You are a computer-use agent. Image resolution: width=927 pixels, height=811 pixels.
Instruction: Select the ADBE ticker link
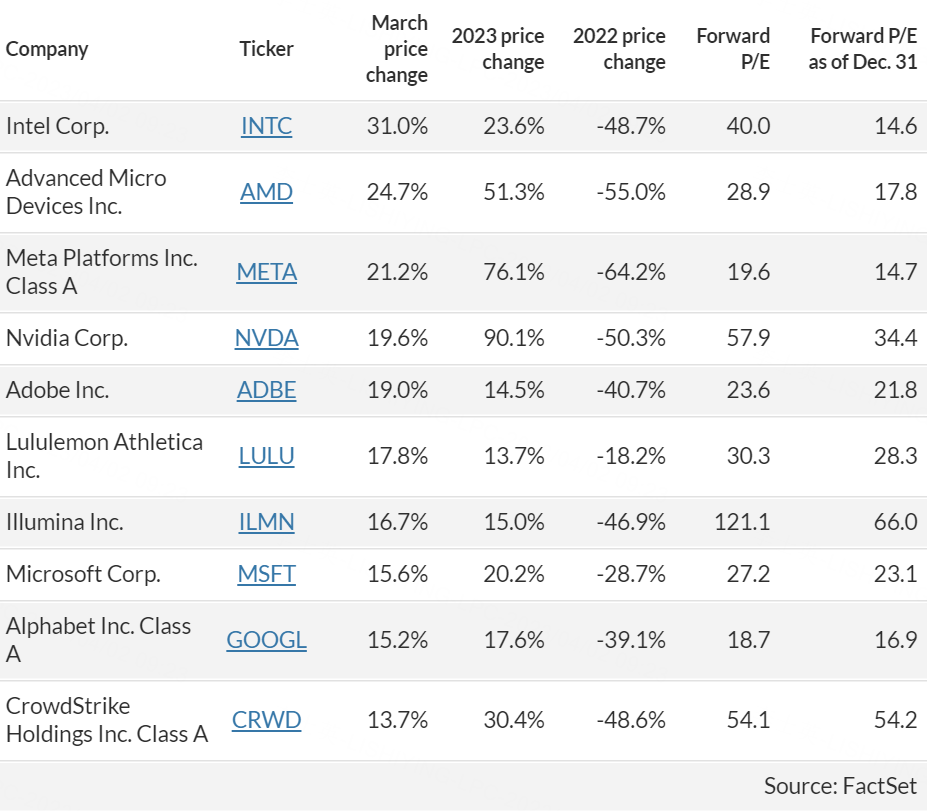pyautogui.click(x=266, y=390)
